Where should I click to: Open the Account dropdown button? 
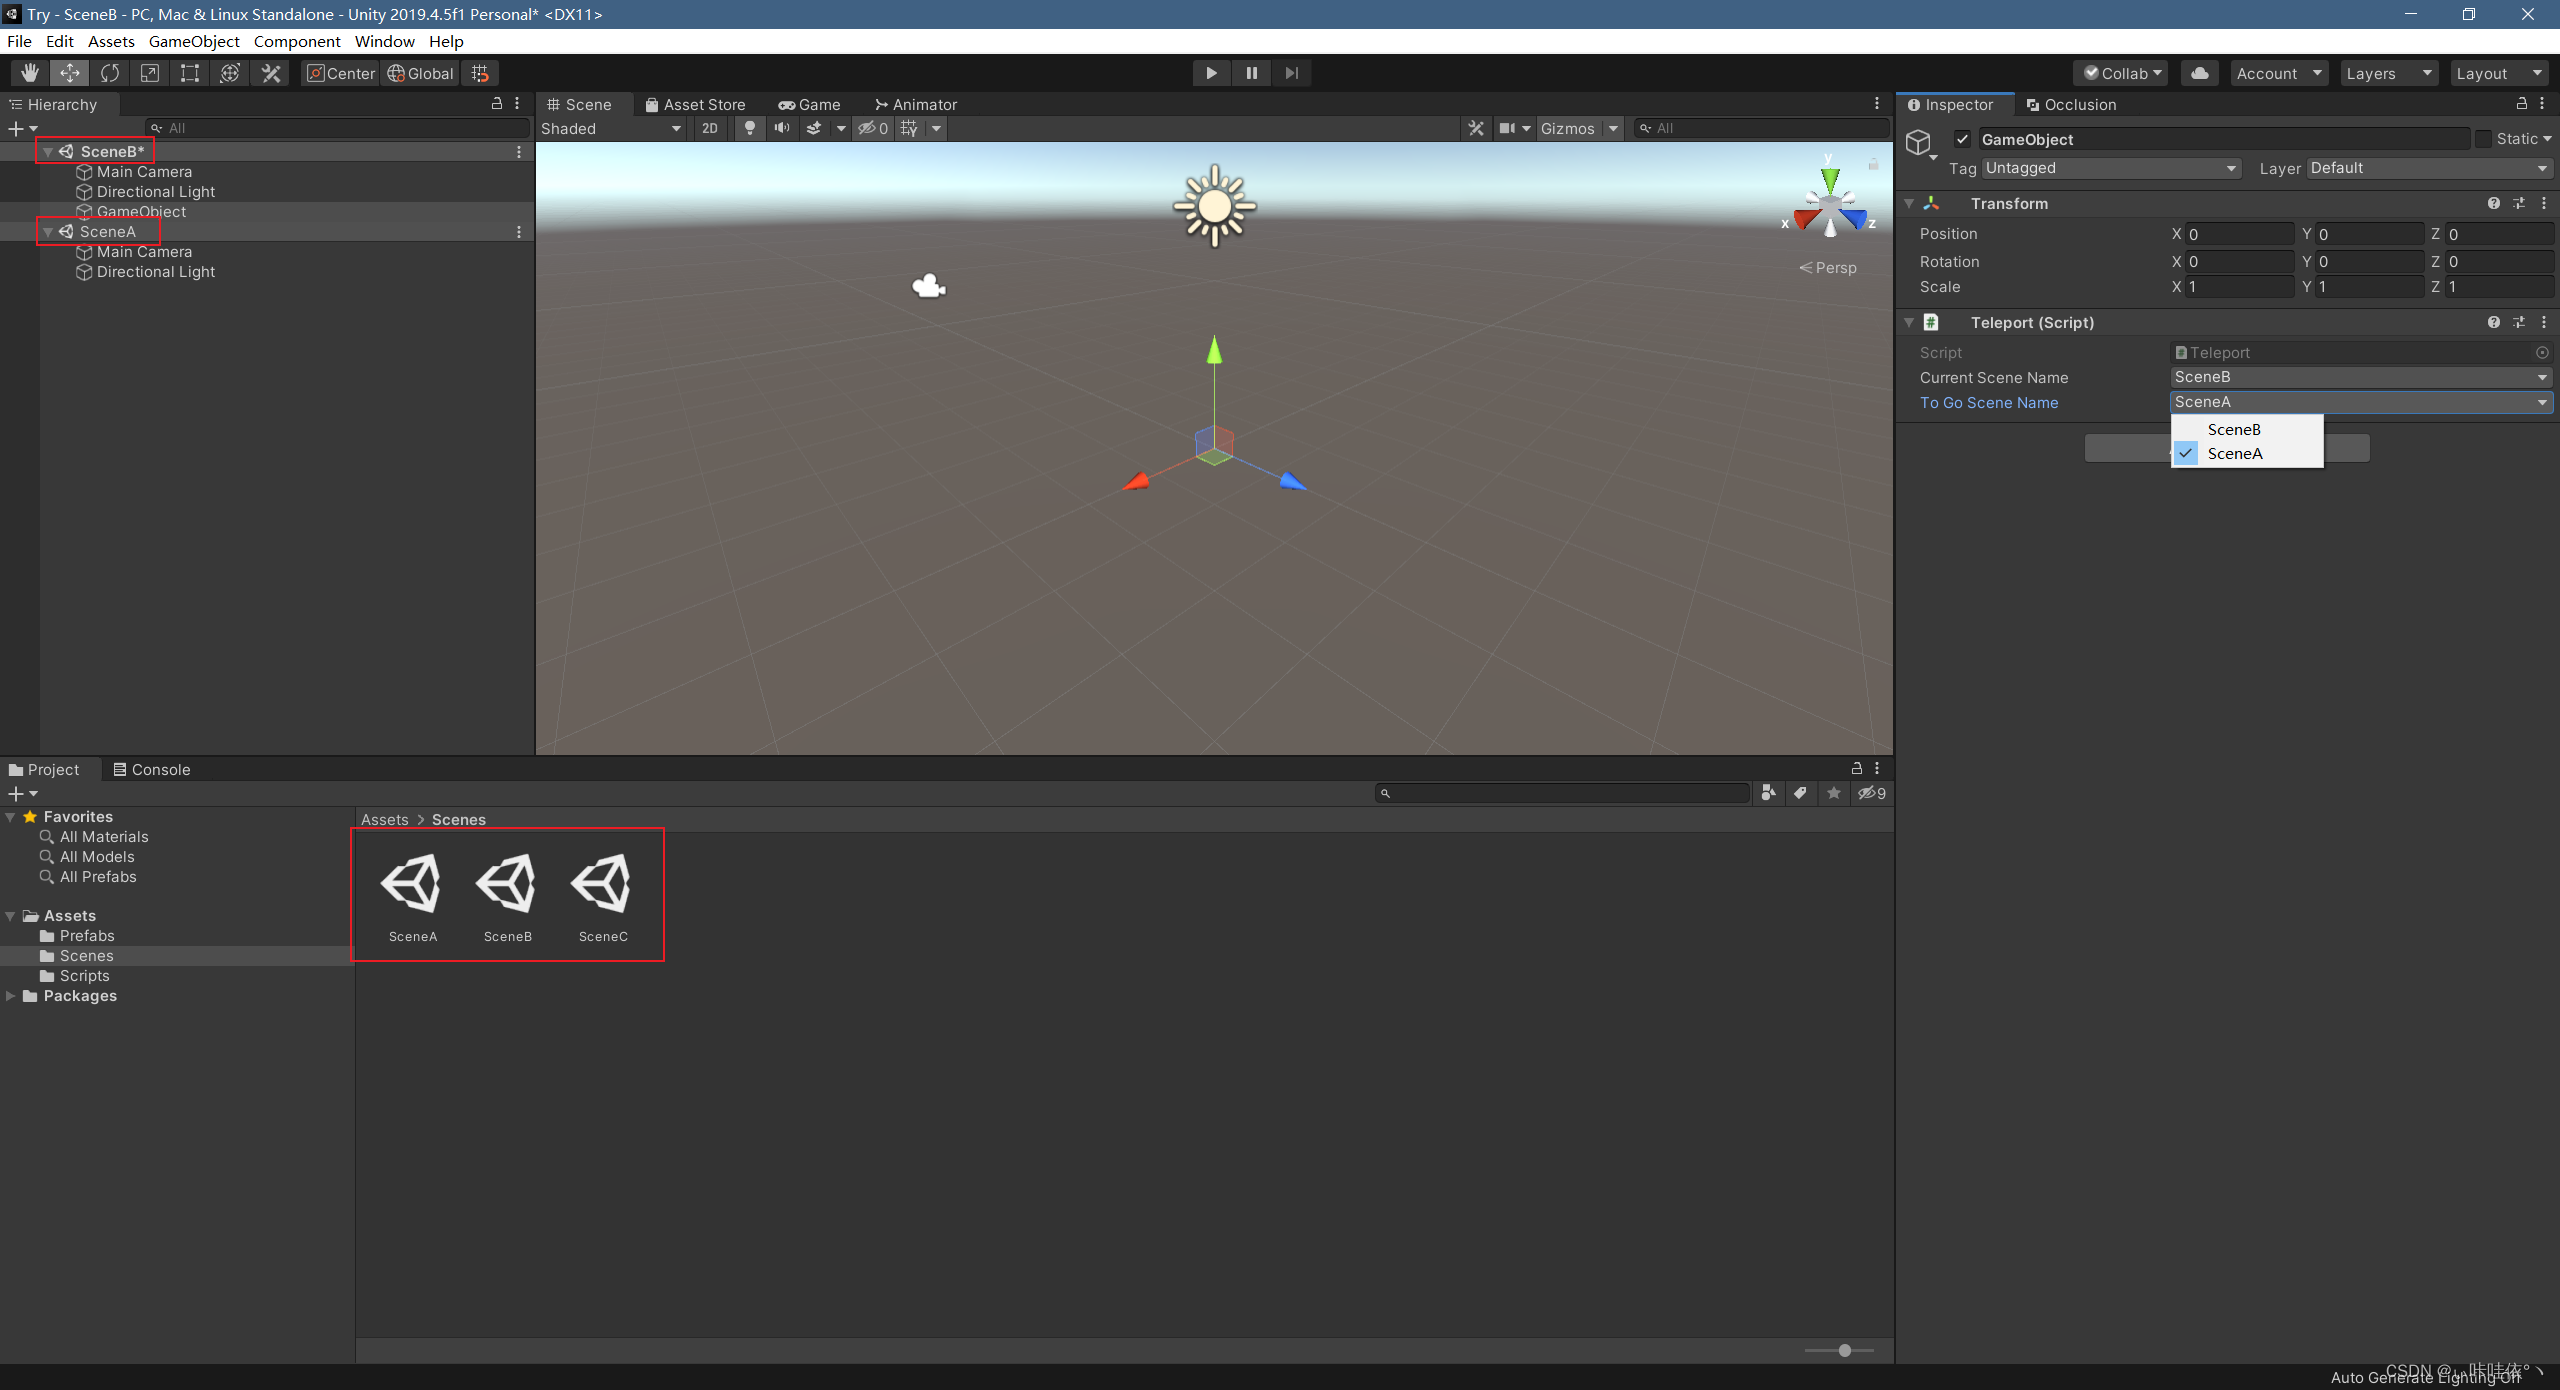coord(2278,72)
